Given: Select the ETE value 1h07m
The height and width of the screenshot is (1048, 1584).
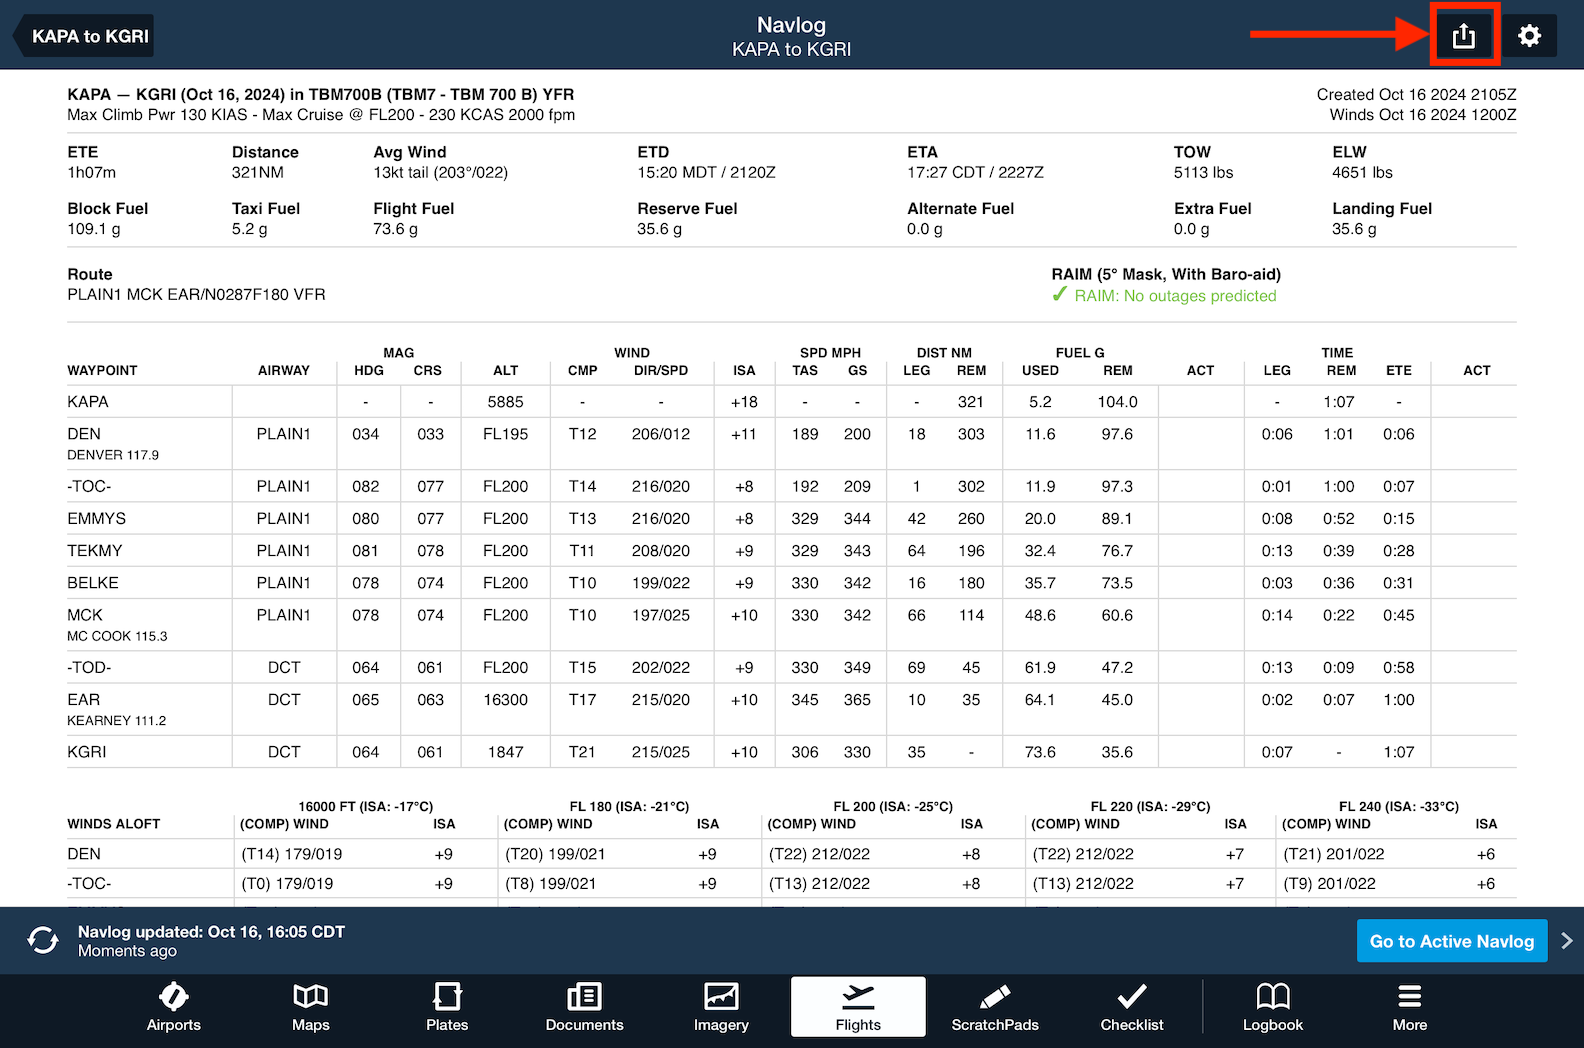Looking at the screenshot, I should click(x=92, y=173).
